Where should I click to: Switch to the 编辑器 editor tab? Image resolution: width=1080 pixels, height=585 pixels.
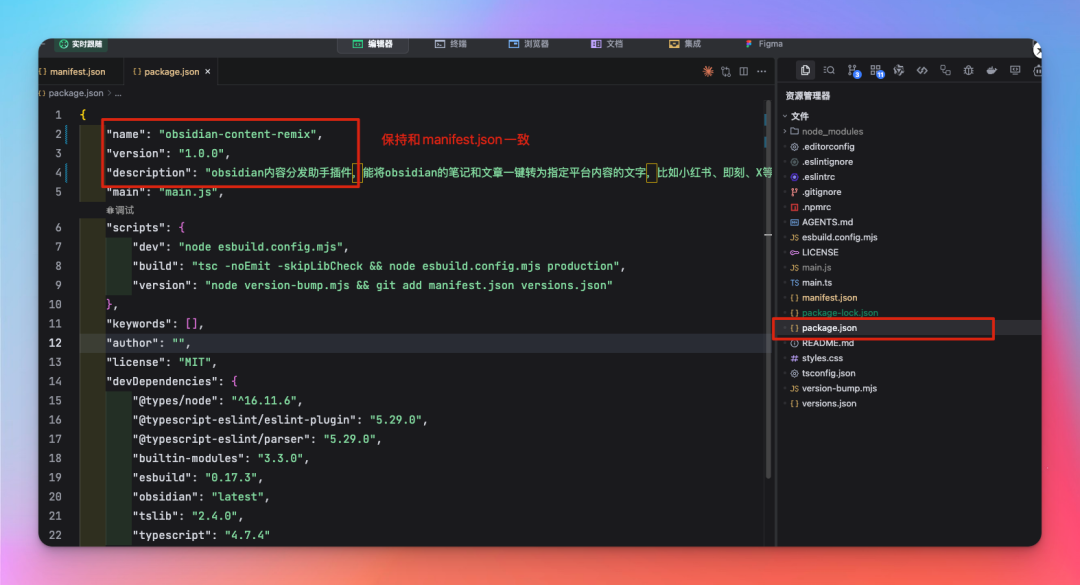(x=373, y=44)
